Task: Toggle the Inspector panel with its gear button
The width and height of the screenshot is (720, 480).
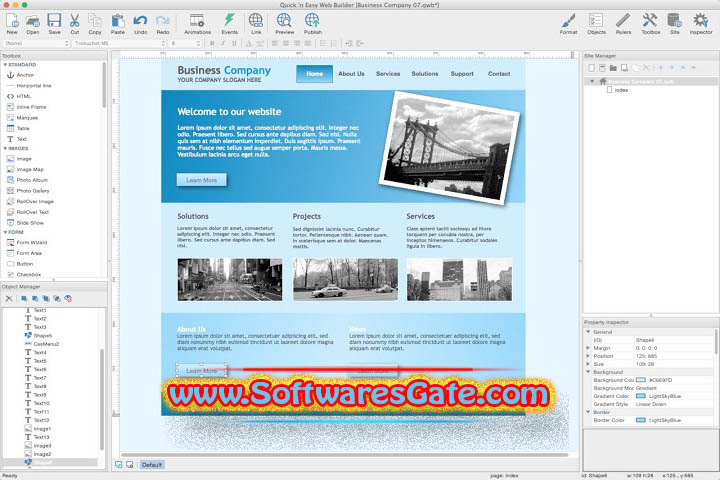Action: point(701,23)
